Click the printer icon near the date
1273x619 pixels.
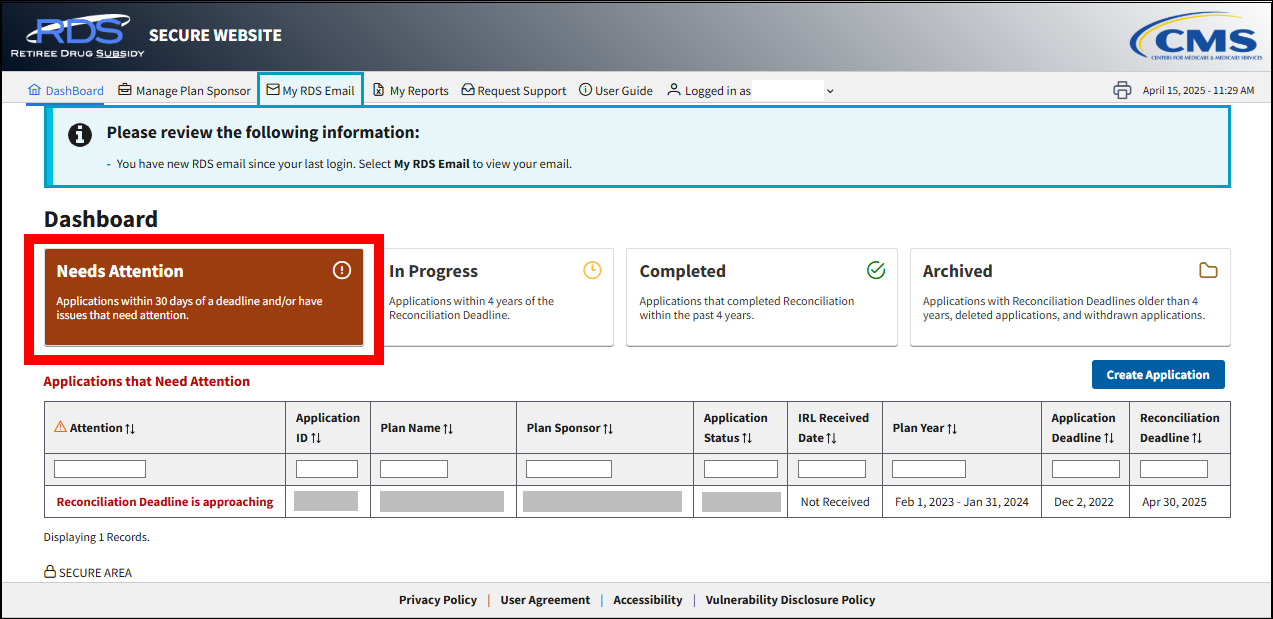(x=1122, y=90)
